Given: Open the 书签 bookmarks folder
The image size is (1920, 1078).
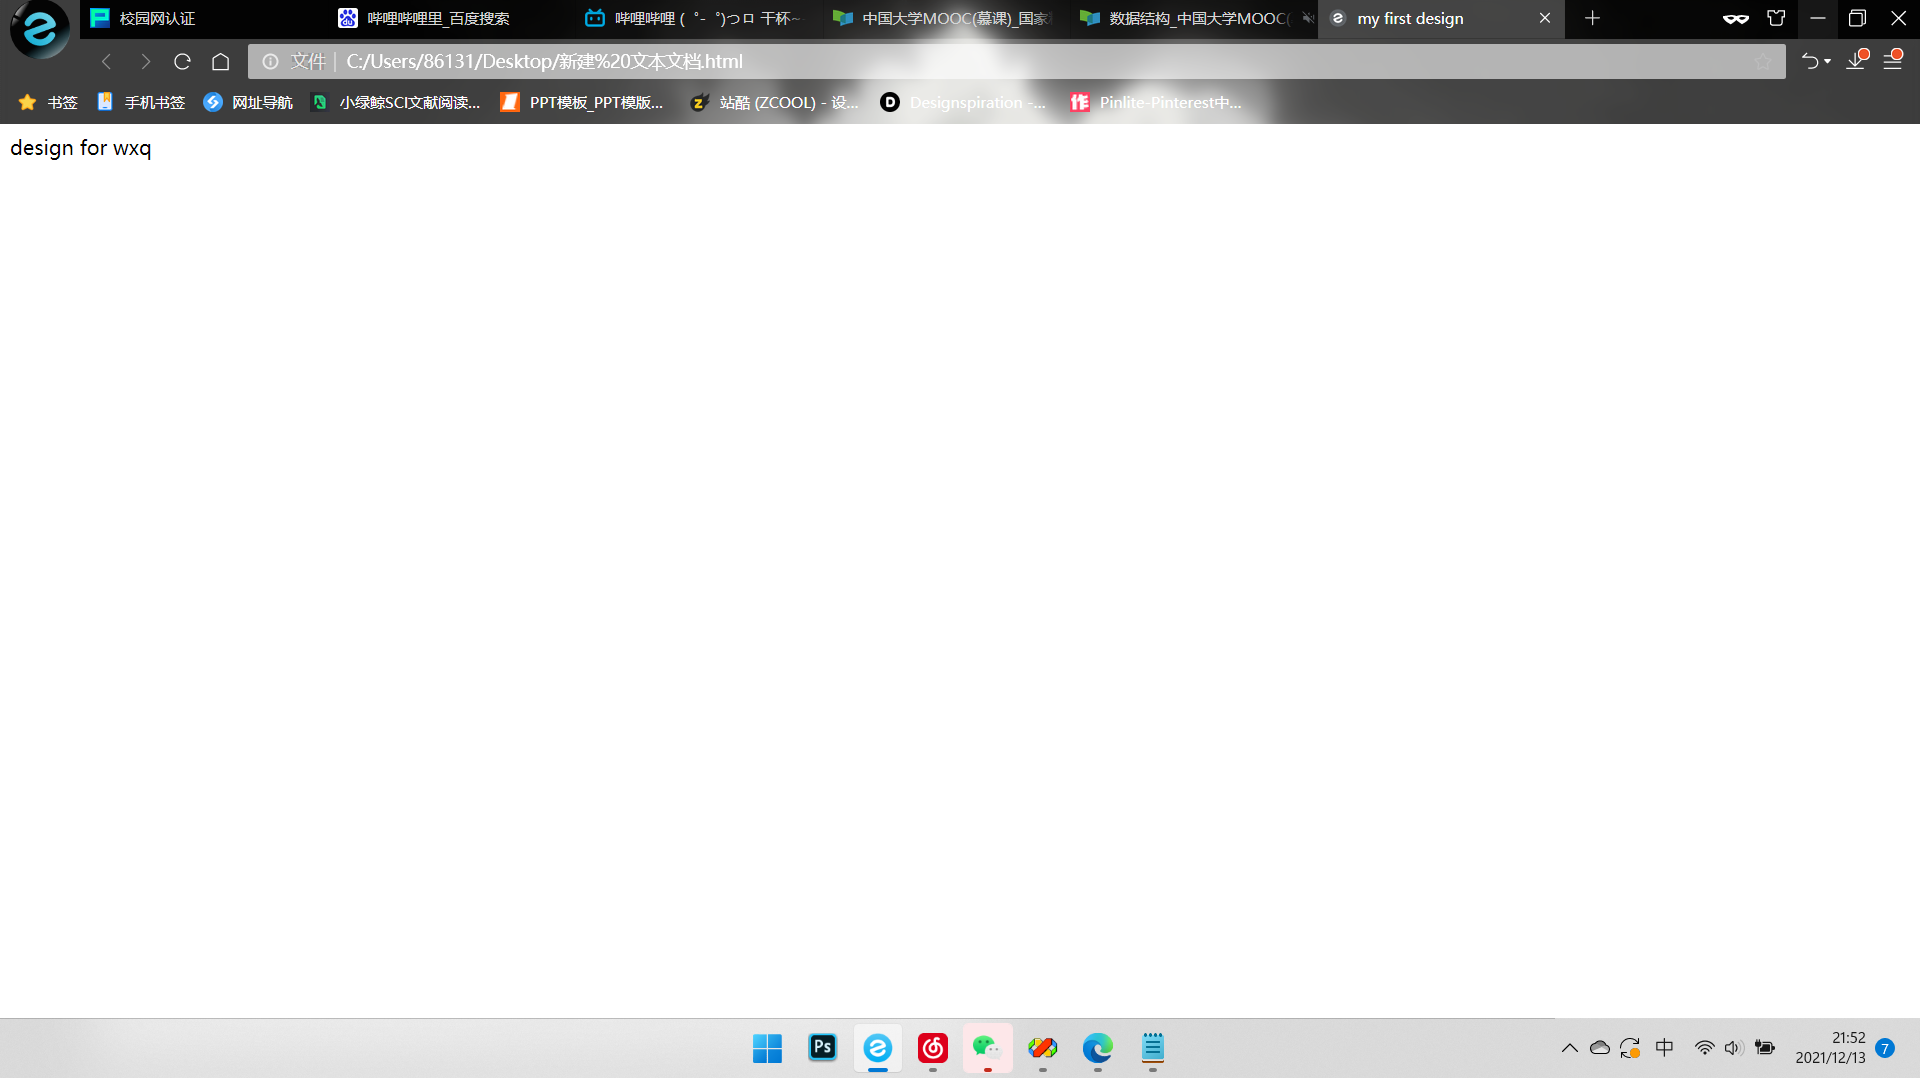Looking at the screenshot, I should (48, 102).
